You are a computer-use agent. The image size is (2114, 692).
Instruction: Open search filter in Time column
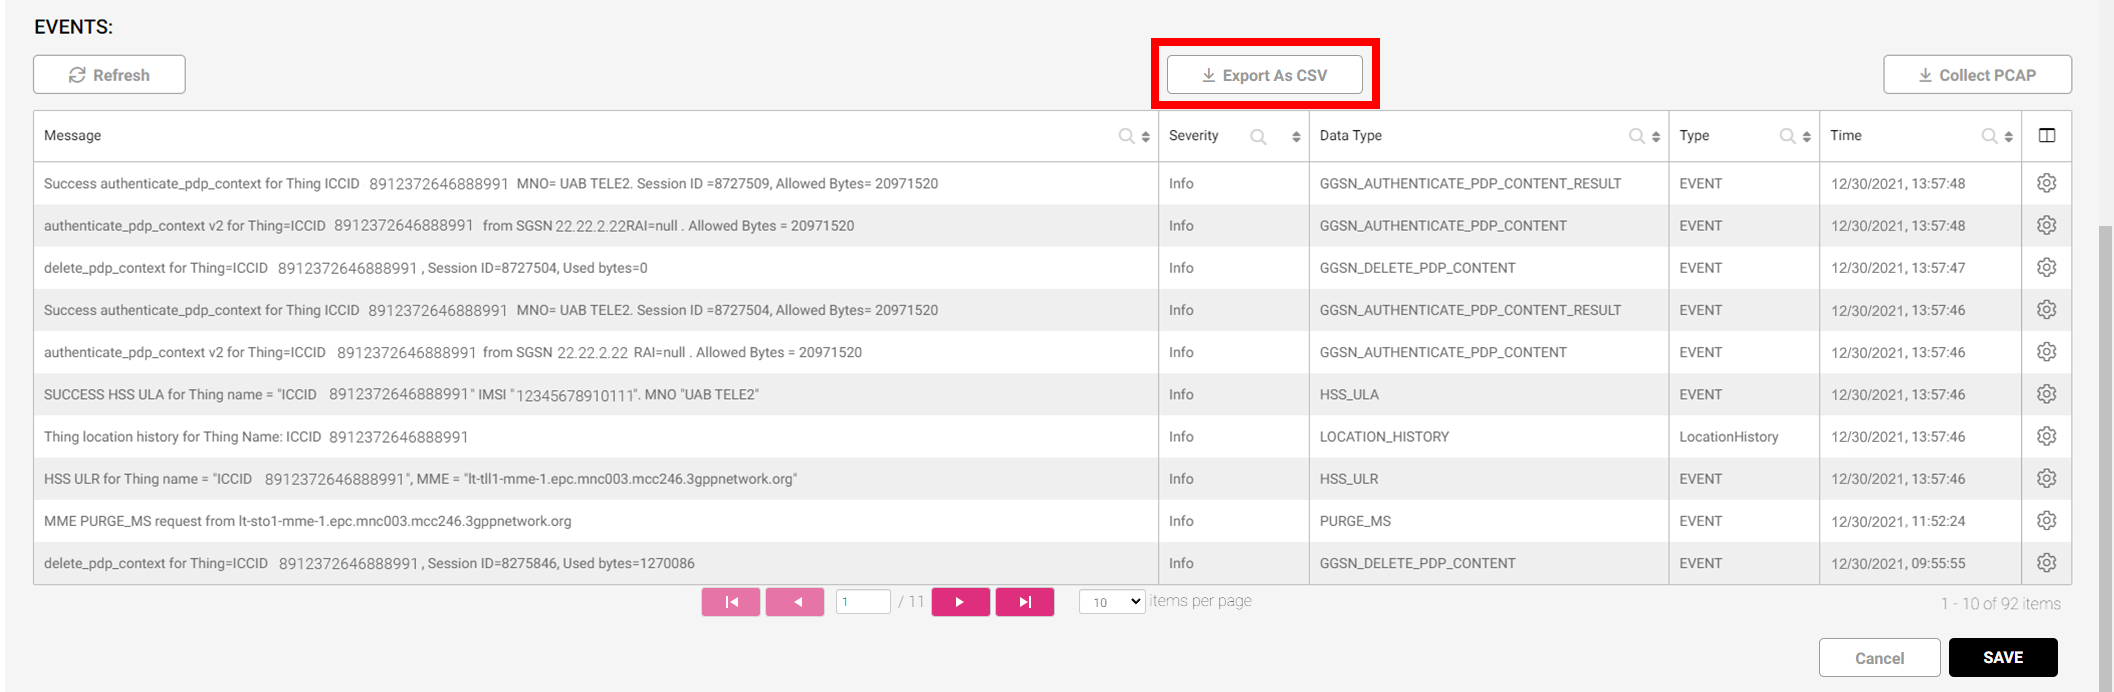click(1989, 136)
